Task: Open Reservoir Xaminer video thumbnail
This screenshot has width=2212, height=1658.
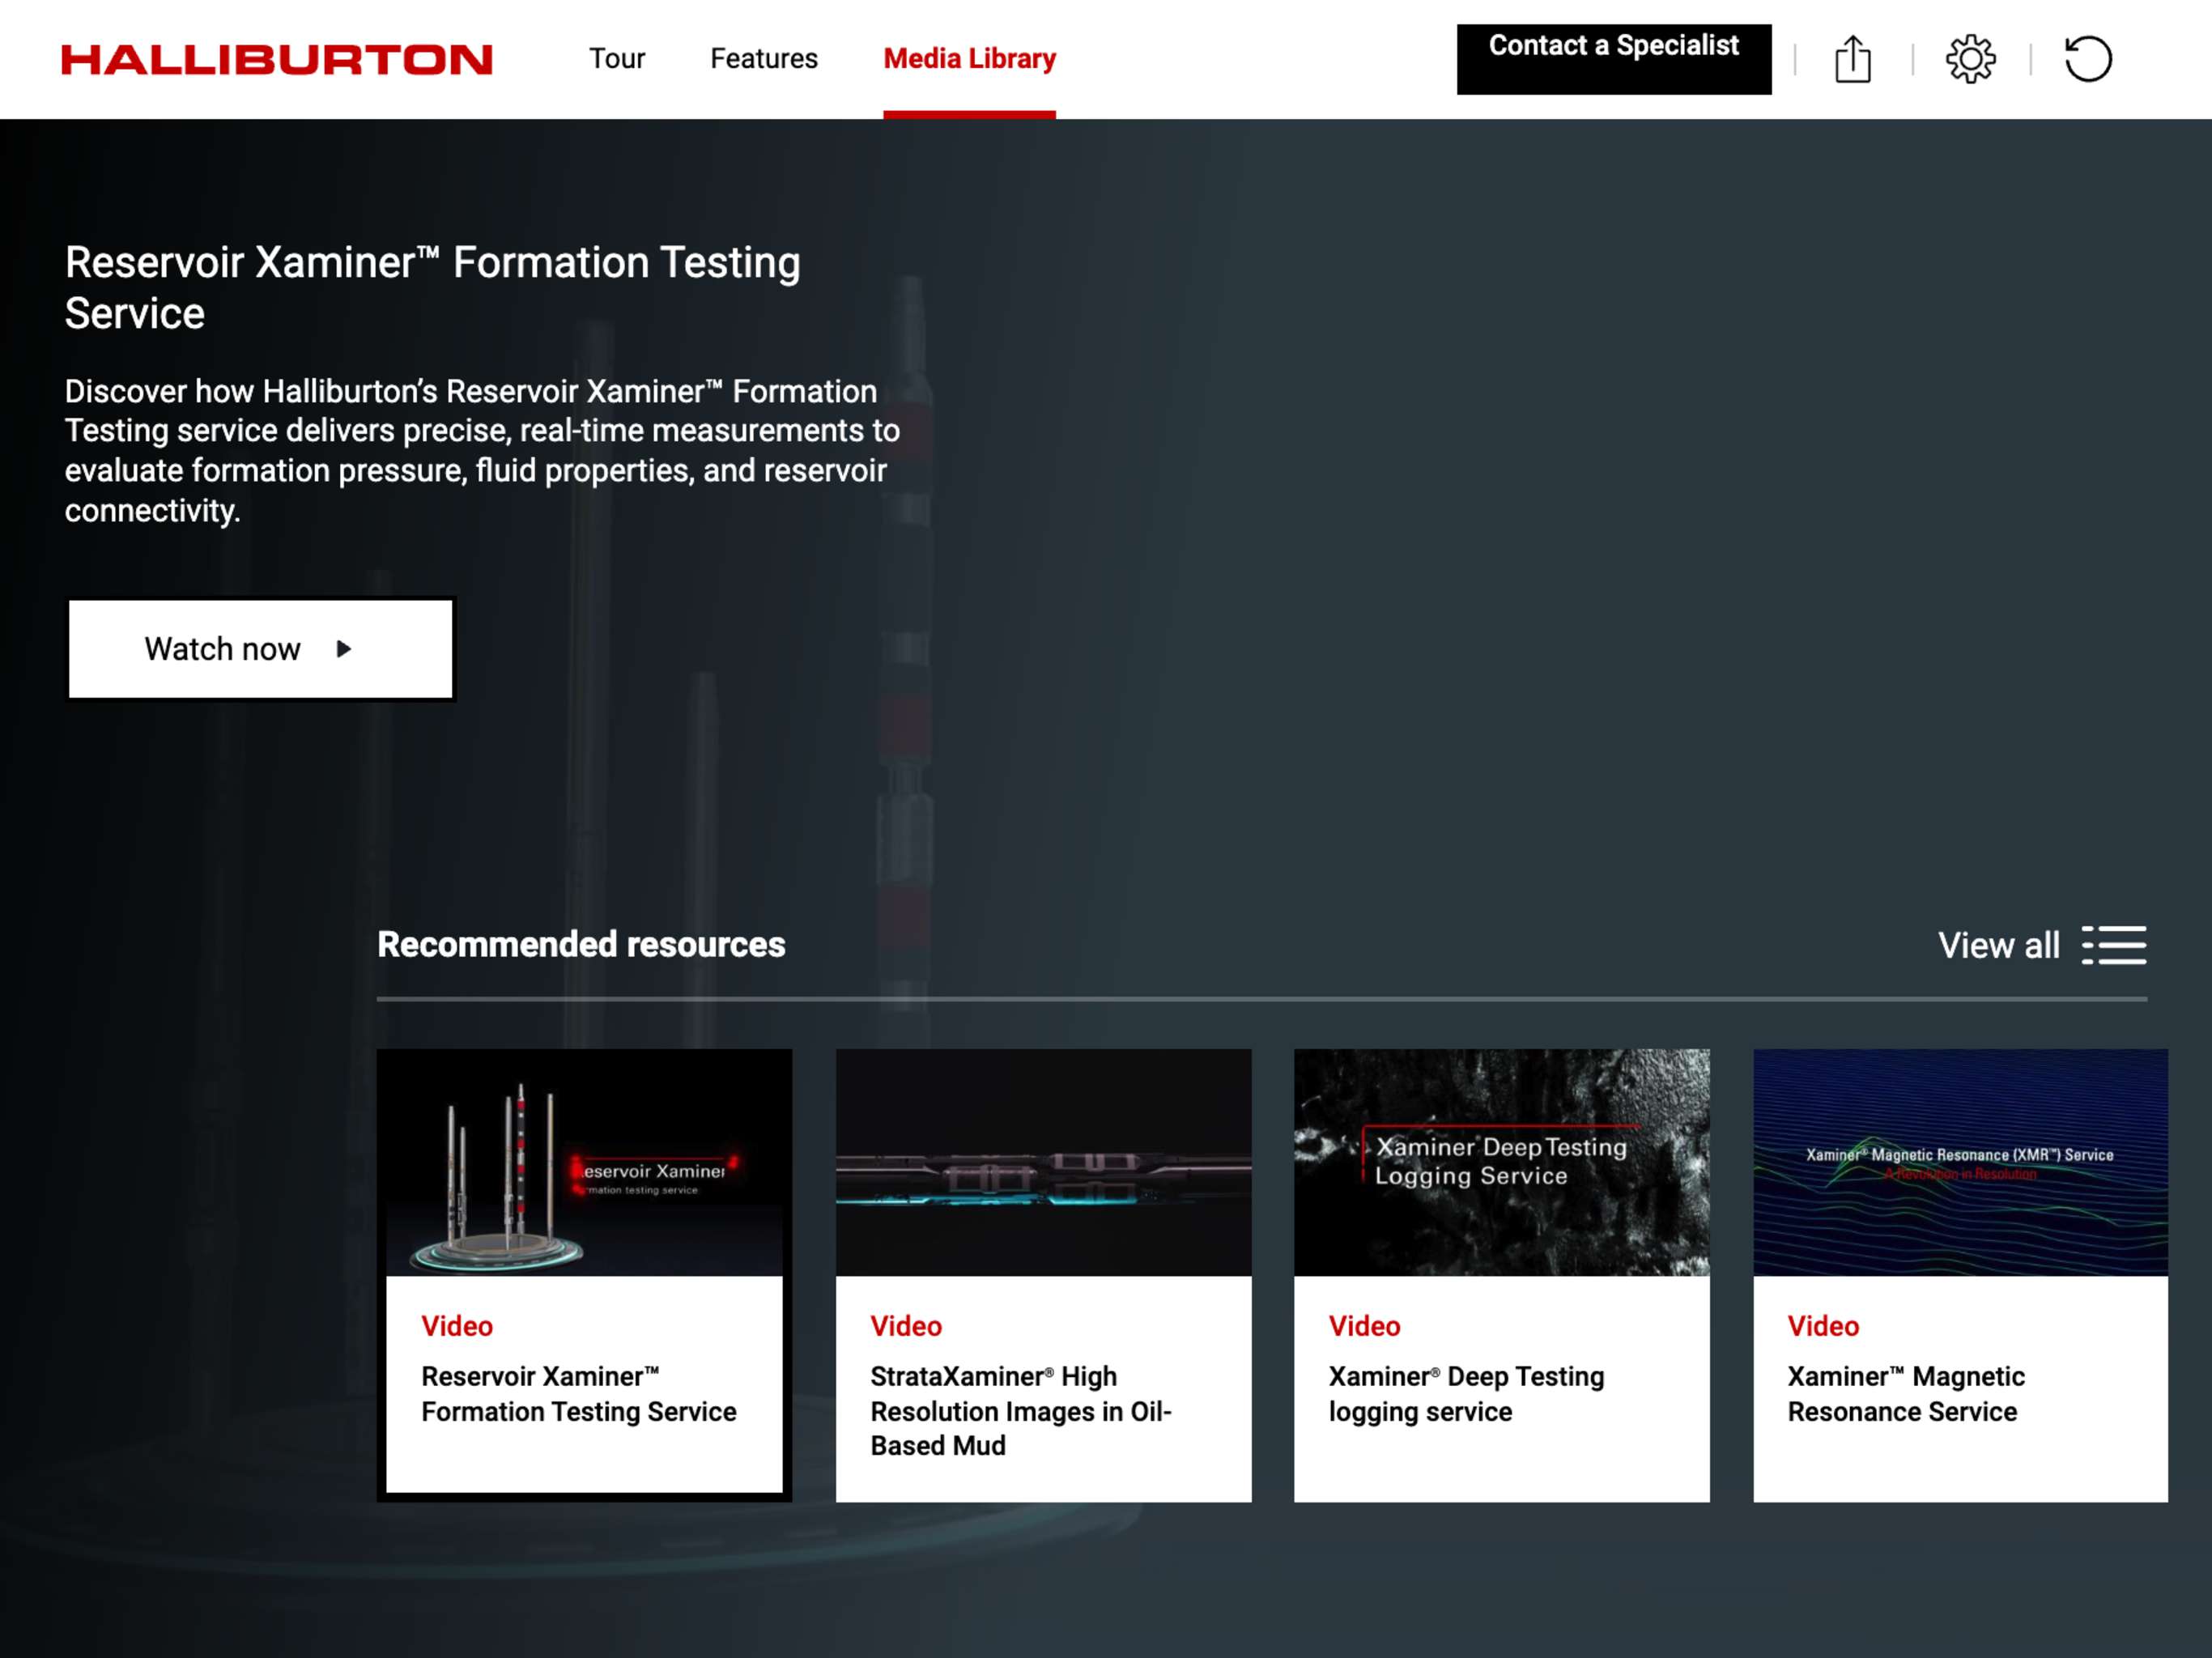Action: pos(584,1162)
